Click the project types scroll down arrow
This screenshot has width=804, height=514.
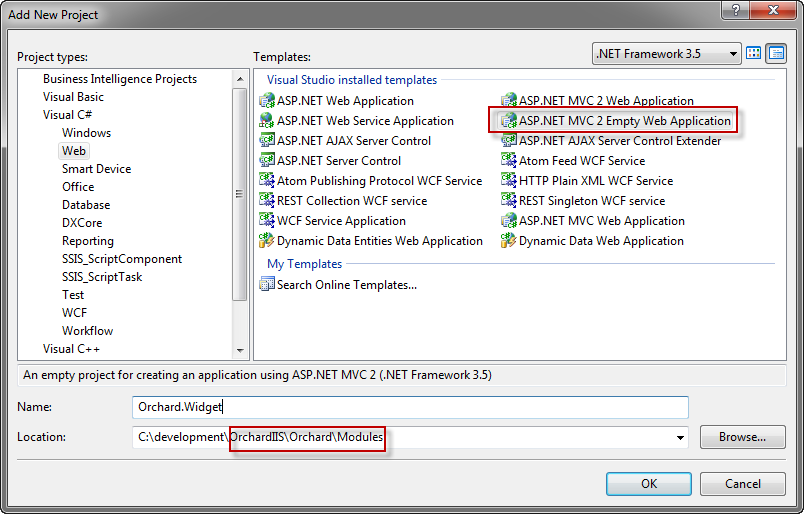[x=240, y=351]
